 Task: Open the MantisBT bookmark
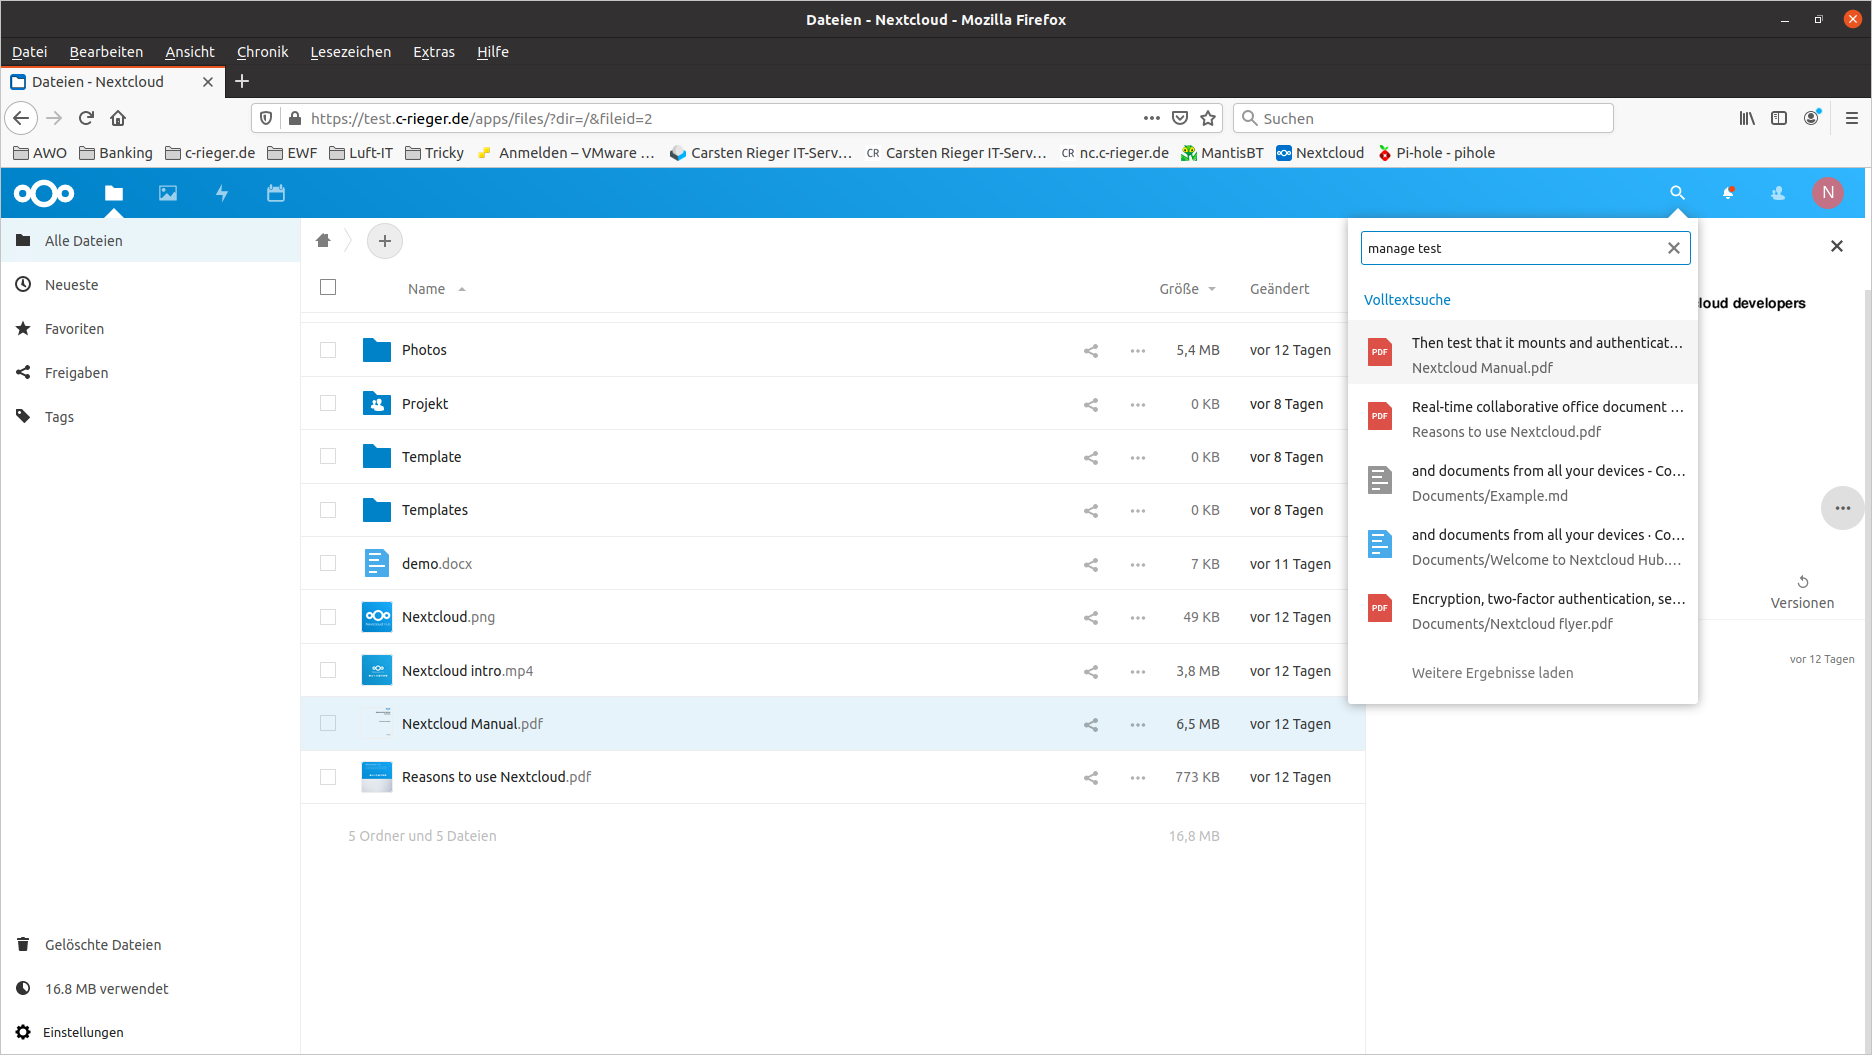(x=1222, y=153)
